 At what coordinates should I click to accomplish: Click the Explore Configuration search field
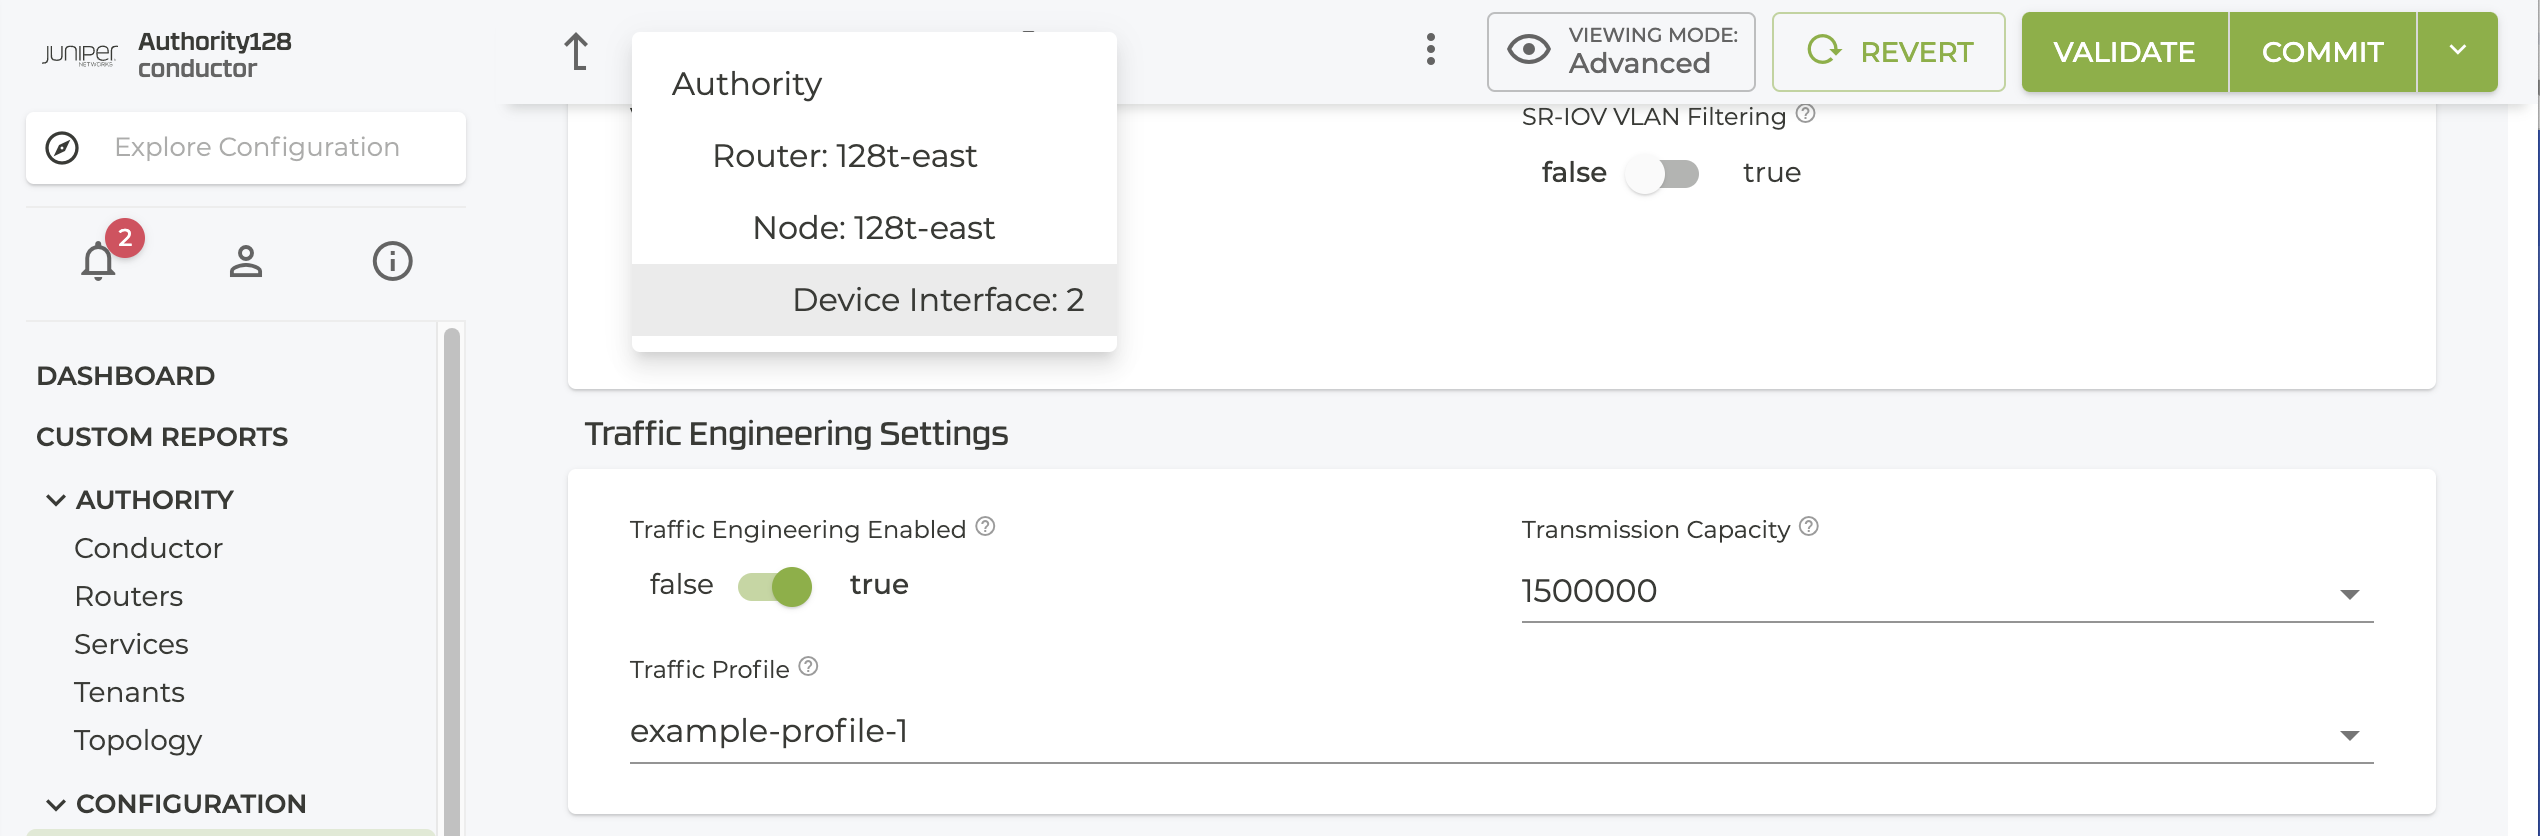[257, 147]
